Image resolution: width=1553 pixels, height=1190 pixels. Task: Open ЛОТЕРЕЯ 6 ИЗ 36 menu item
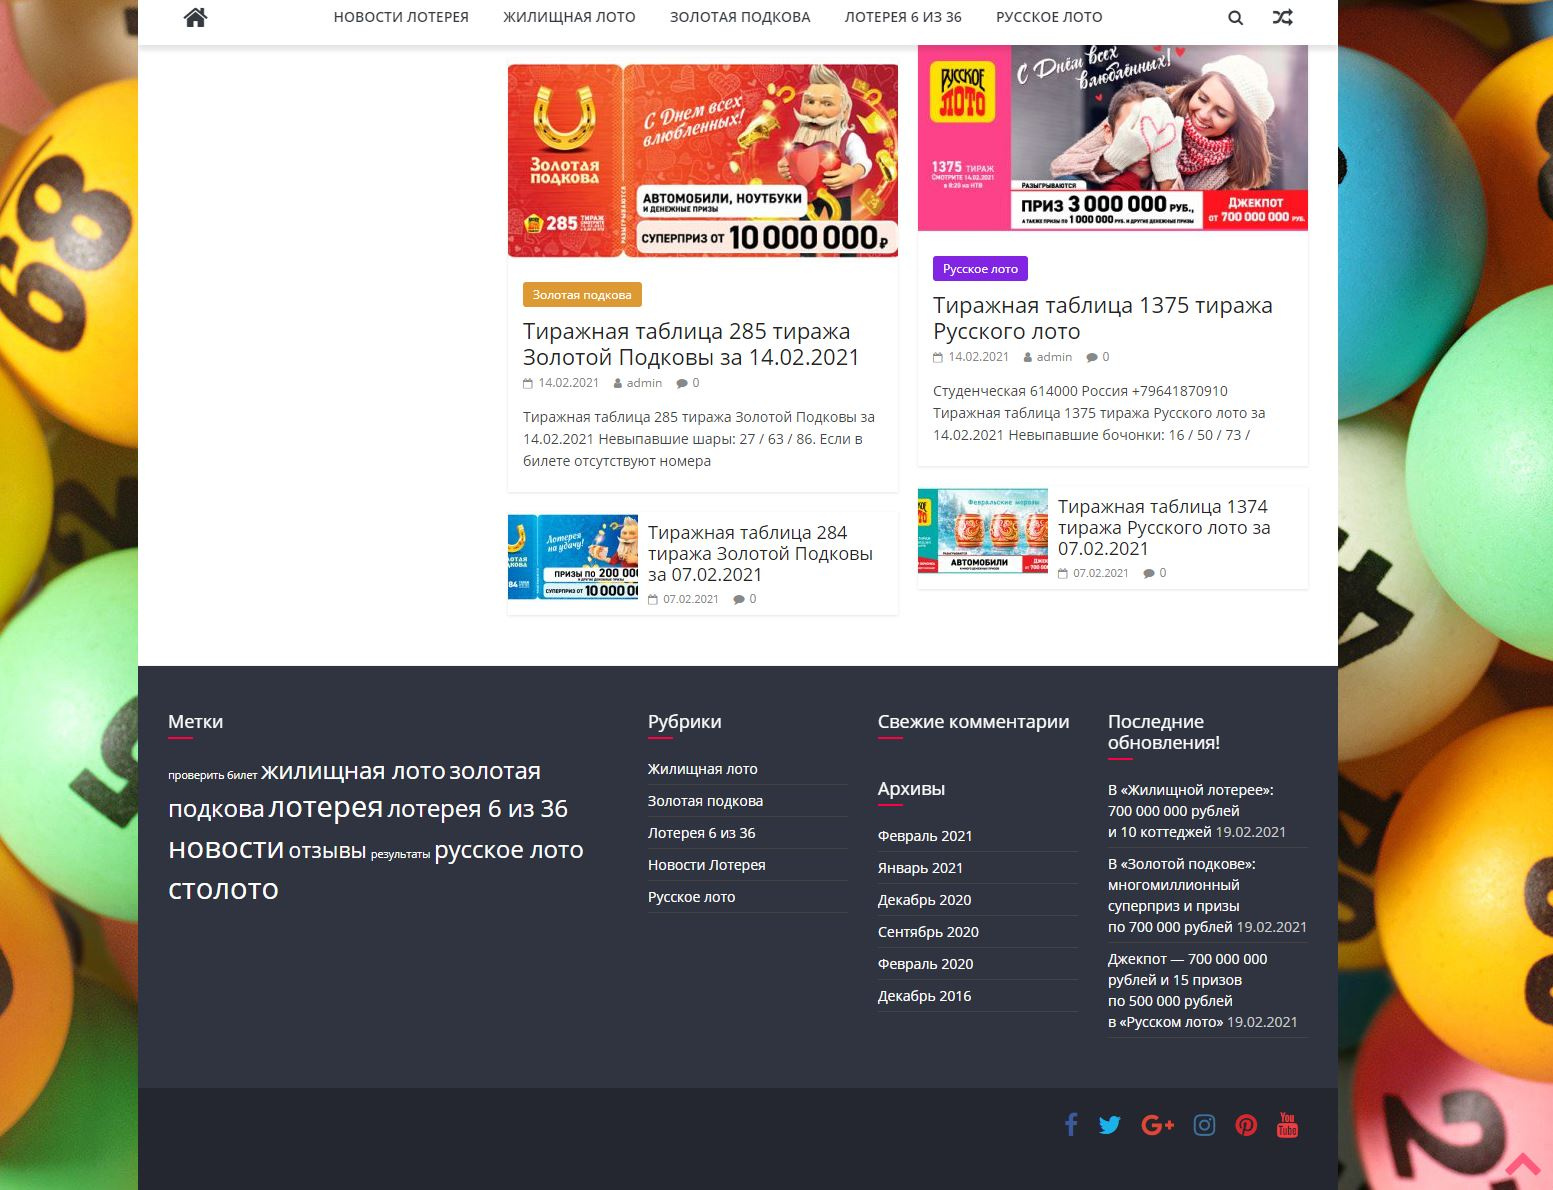click(x=903, y=17)
